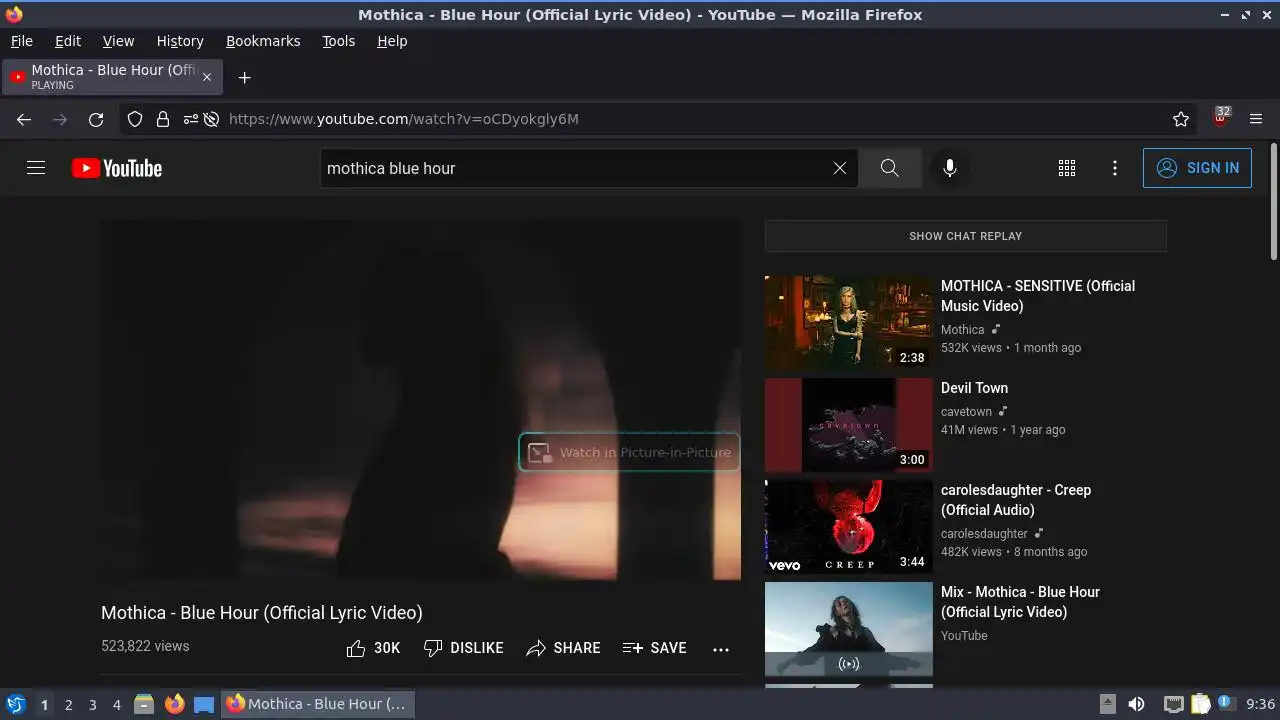Open the YouTube apps grid
The width and height of the screenshot is (1280, 720).
(1067, 168)
